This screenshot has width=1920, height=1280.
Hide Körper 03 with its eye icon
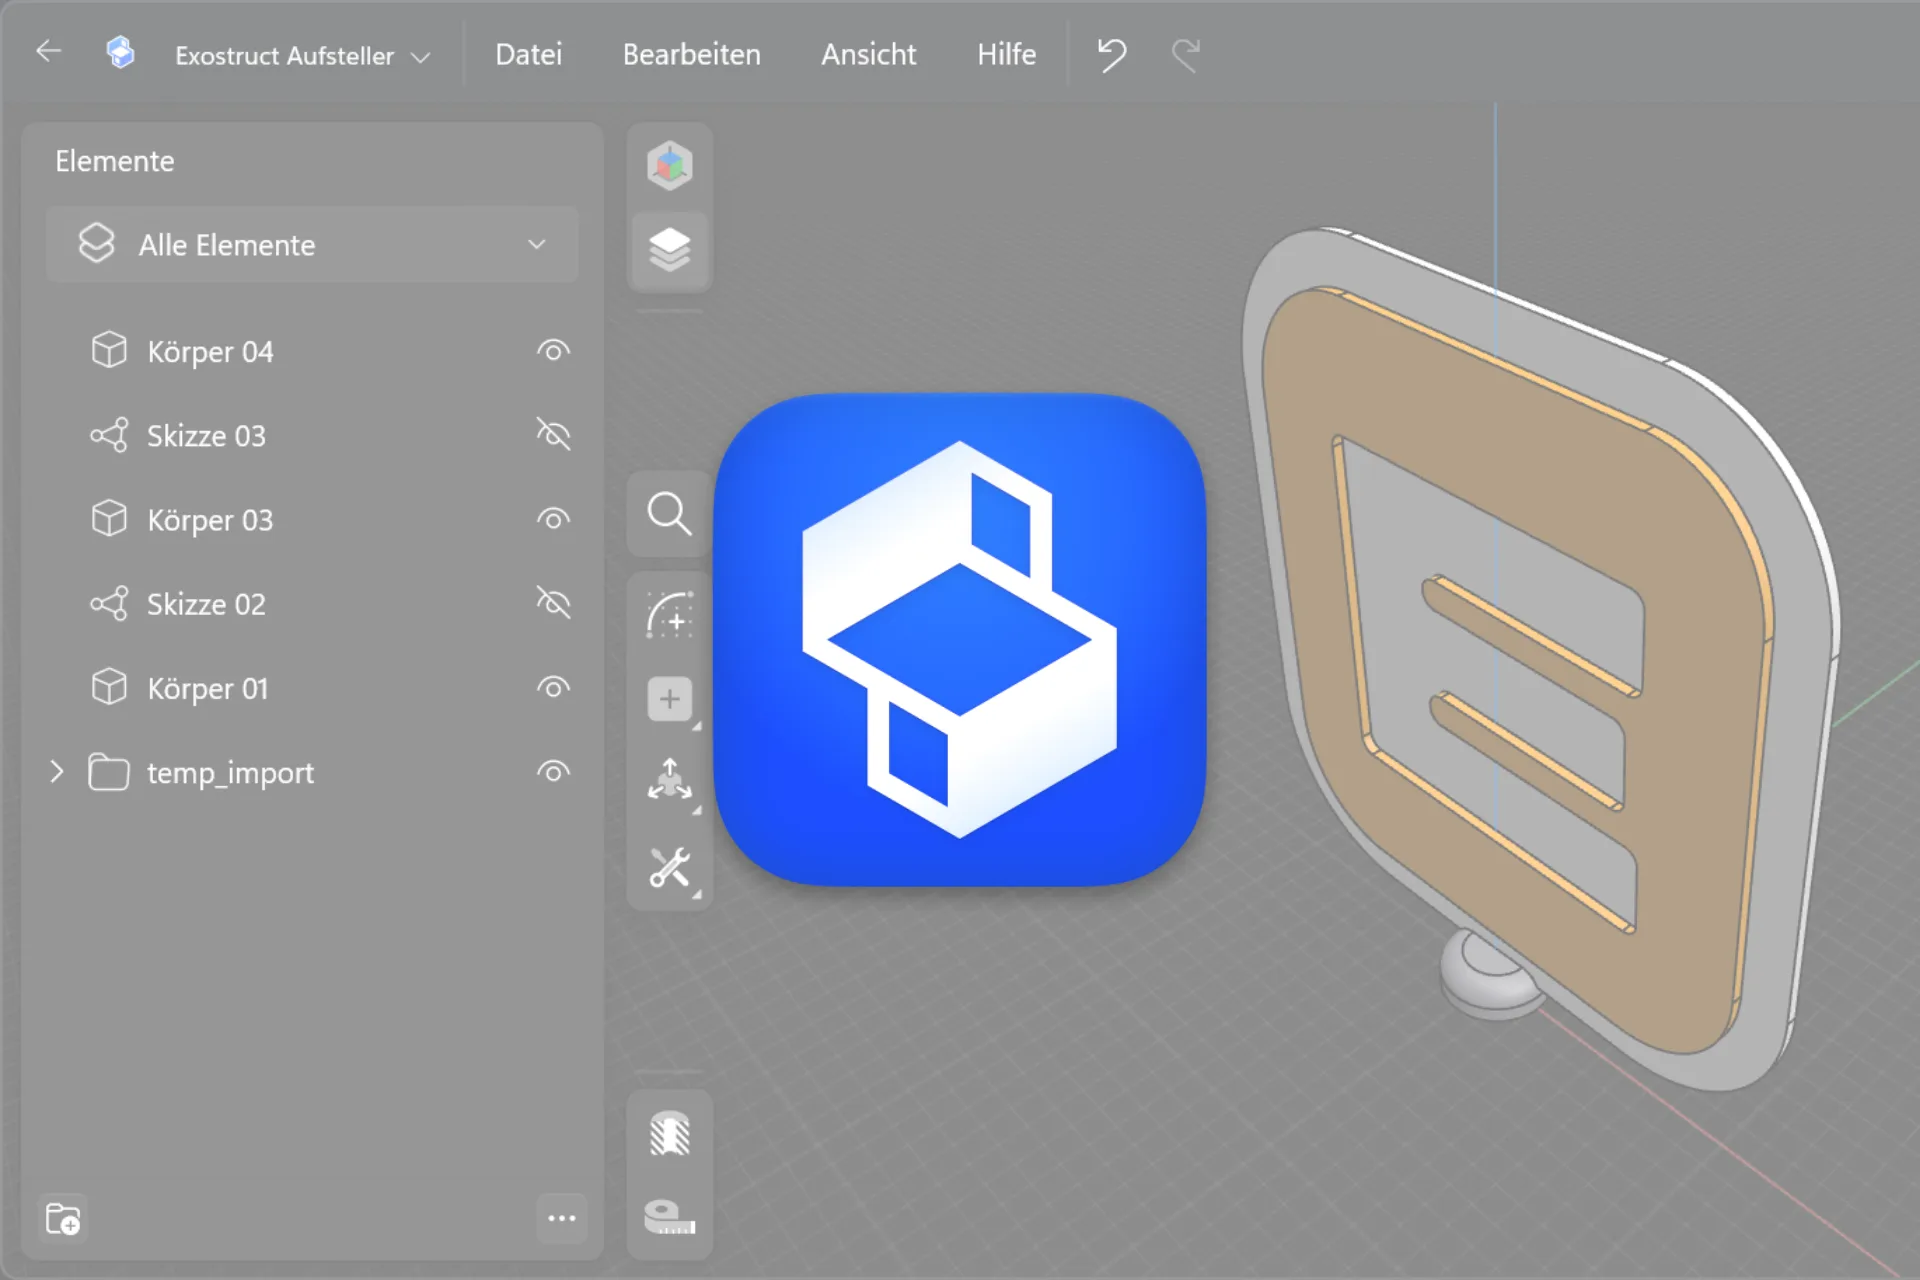pyautogui.click(x=553, y=519)
